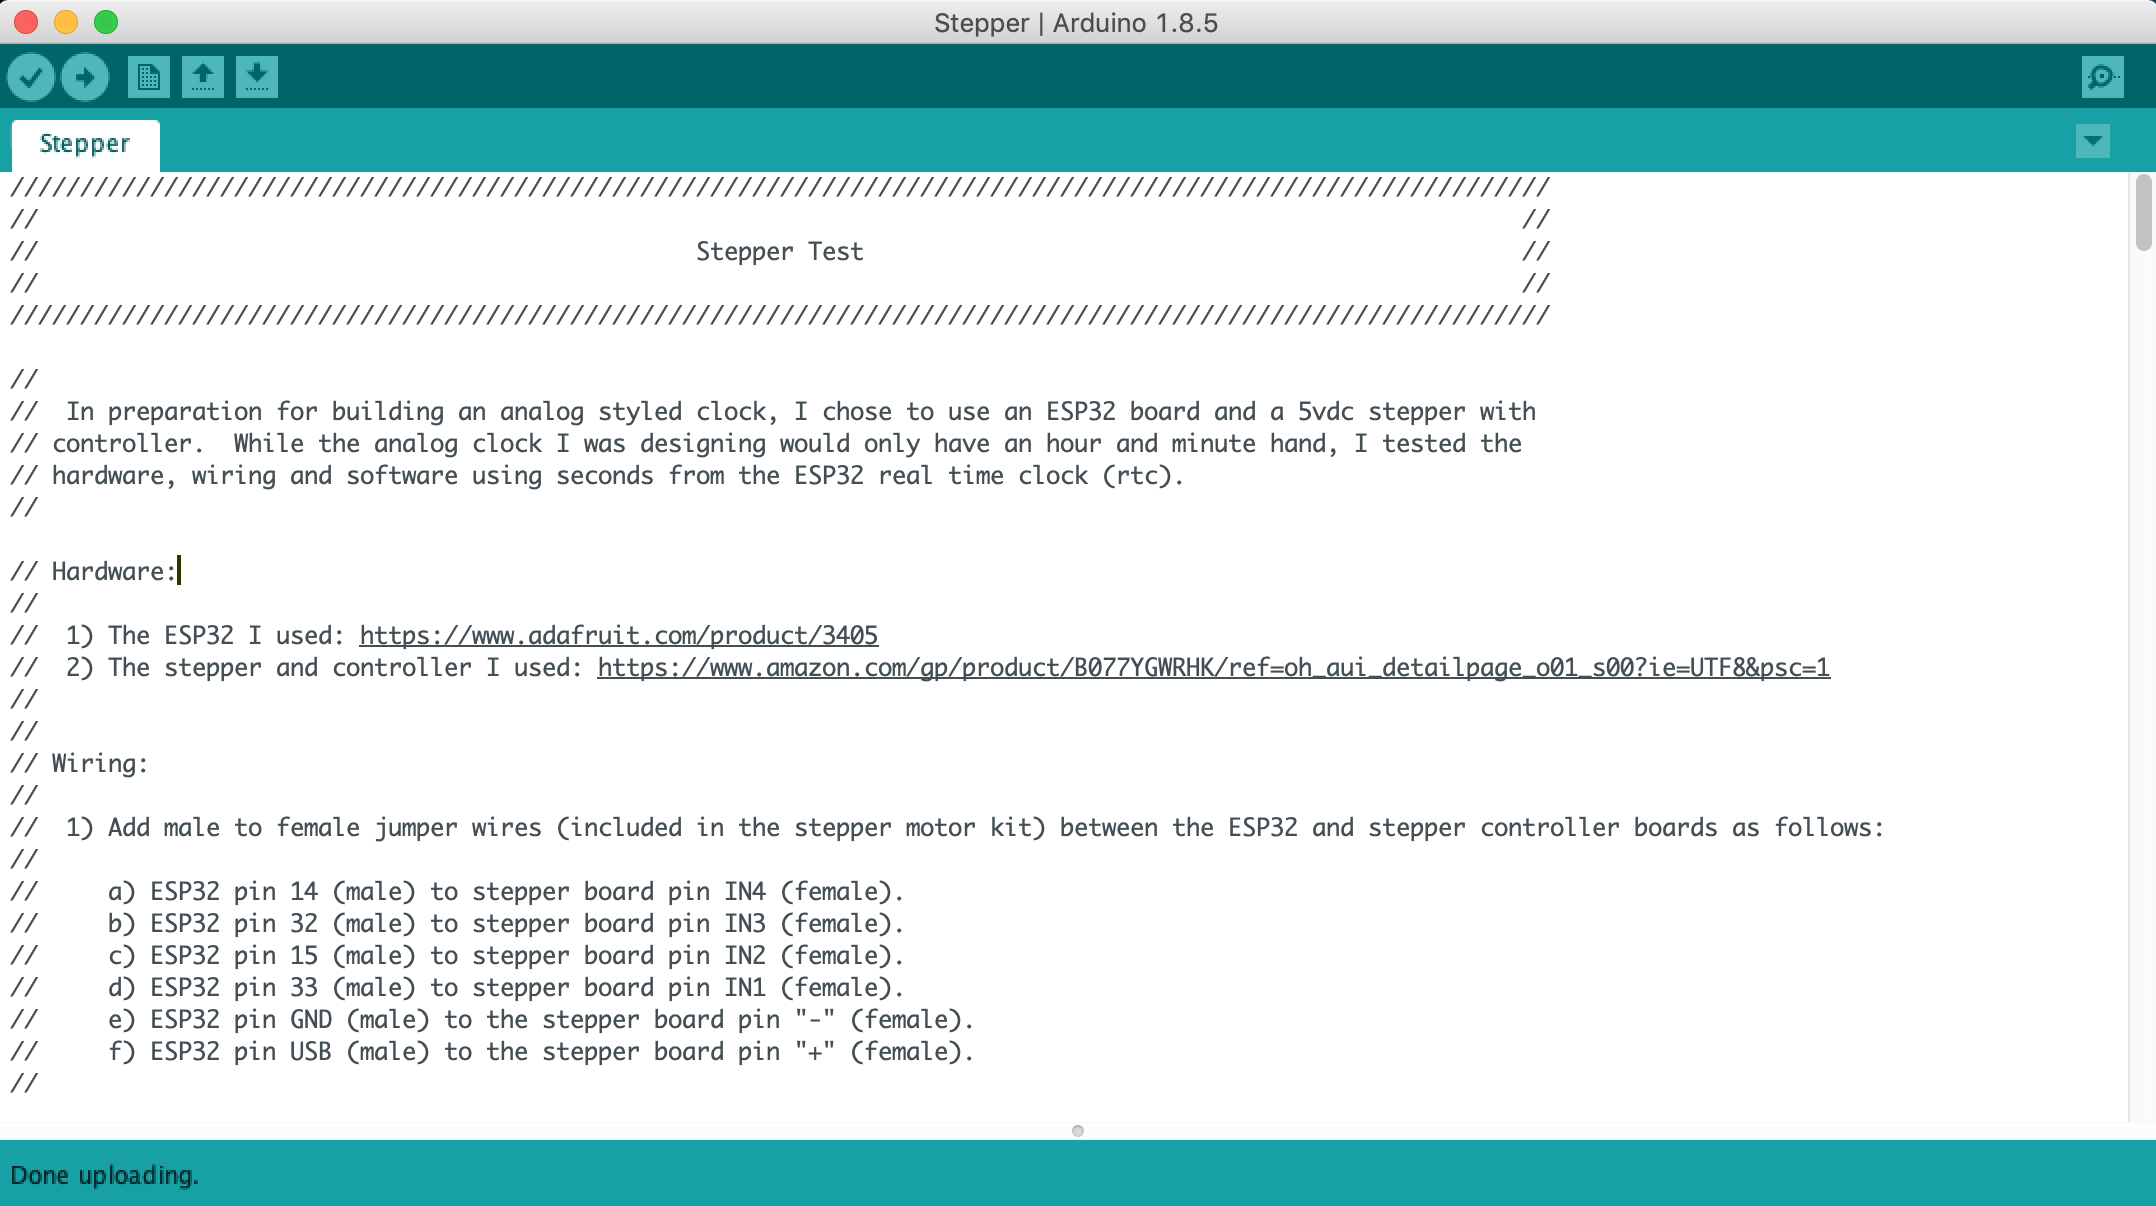Viewport: 2156px width, 1206px height.
Task: Click the line 'ESP32 pin 33 (male)' IN1
Action: click(x=457, y=988)
